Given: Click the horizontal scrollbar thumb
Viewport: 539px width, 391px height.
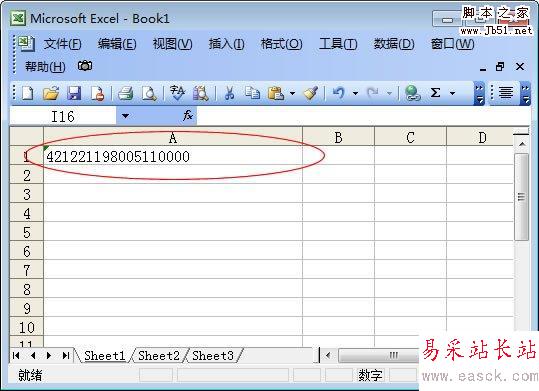Looking at the screenshot, I should 380,356.
